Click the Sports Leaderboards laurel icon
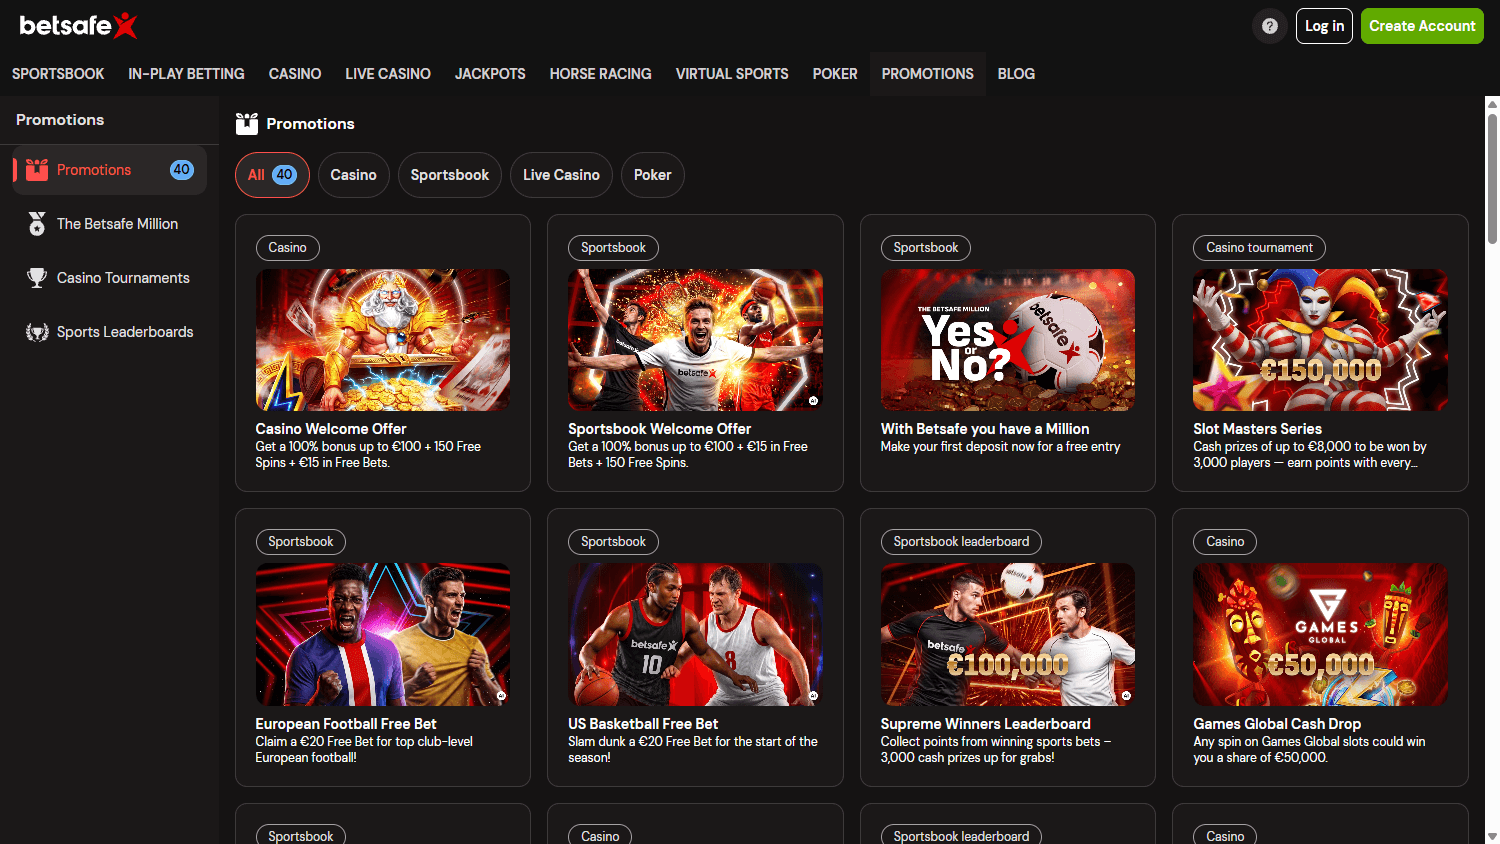The image size is (1500, 844). (37, 332)
